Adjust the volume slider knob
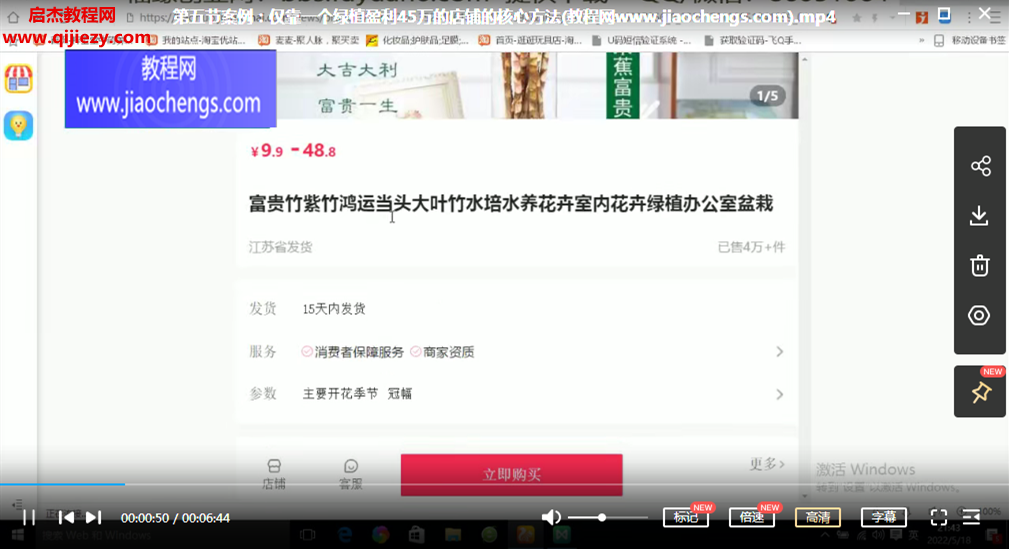The height and width of the screenshot is (549, 1009). [x=602, y=517]
